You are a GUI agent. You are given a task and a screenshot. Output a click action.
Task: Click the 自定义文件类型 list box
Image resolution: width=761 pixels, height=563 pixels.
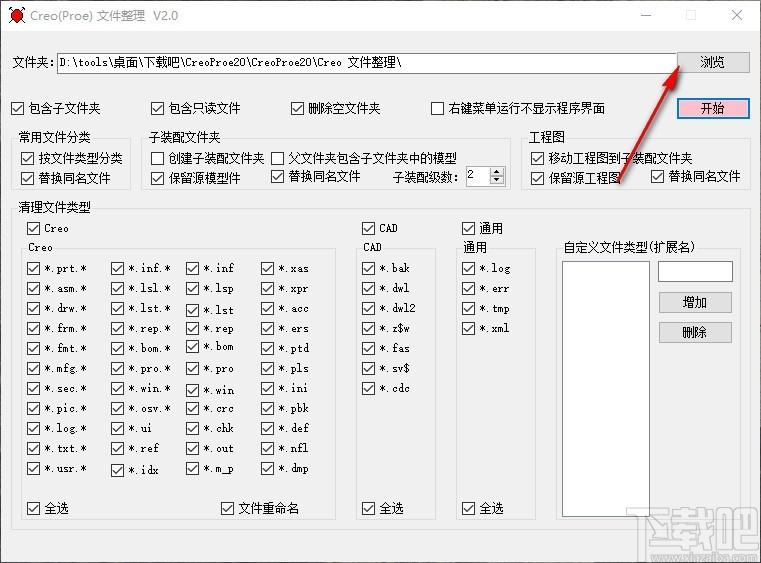(606, 389)
